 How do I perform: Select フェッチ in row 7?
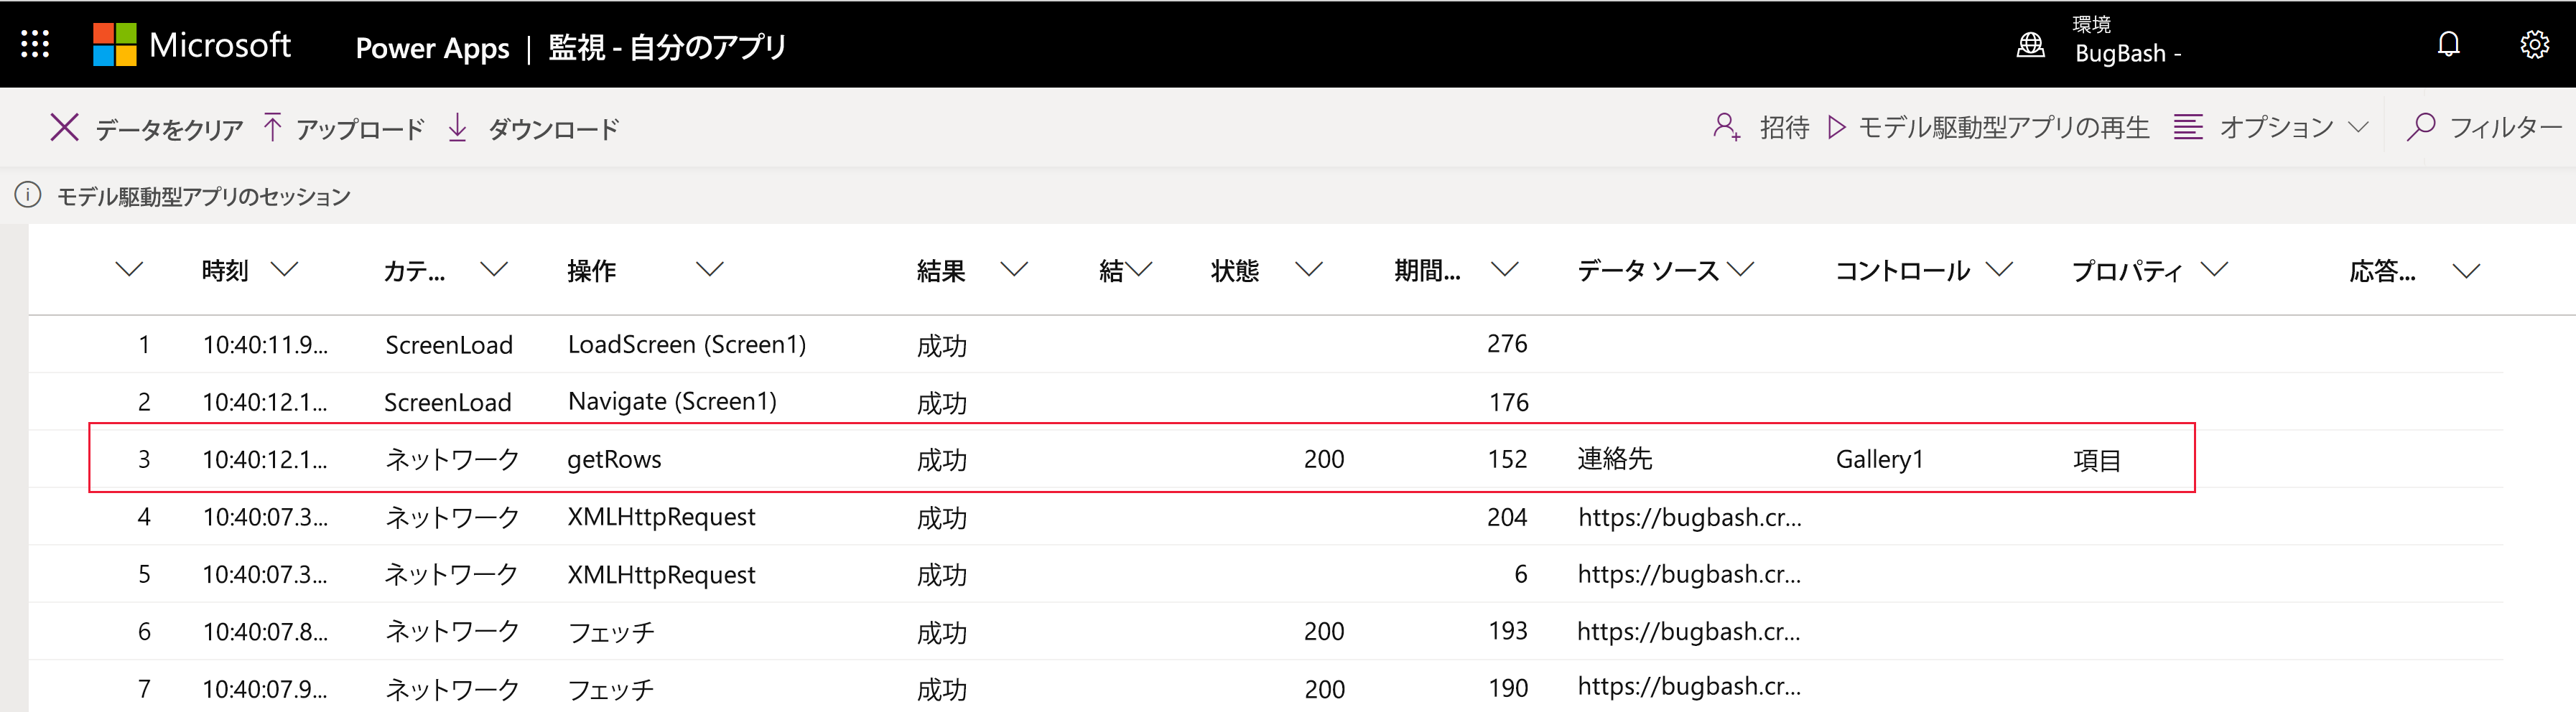611,689
